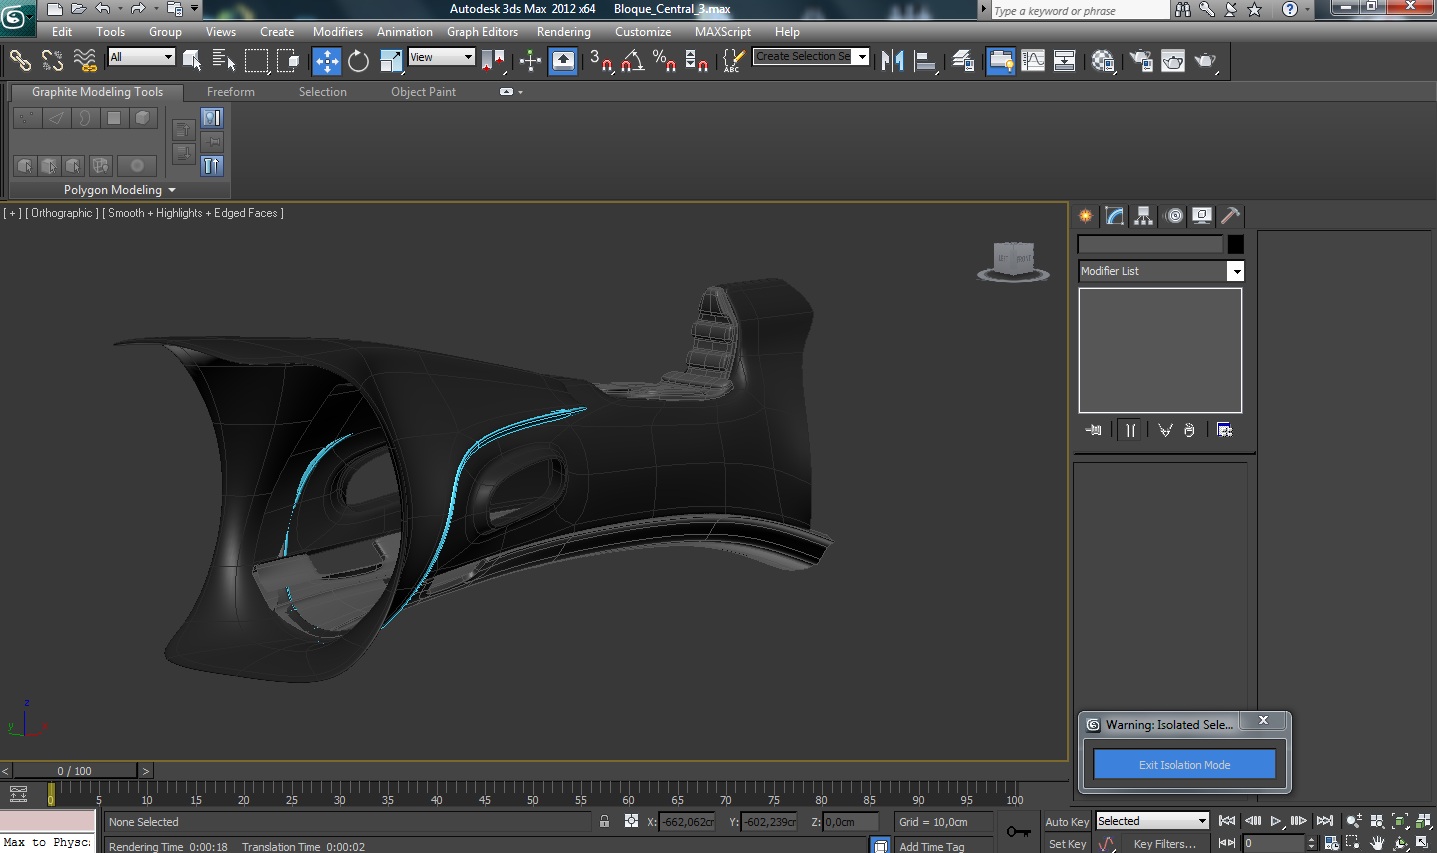Expand the Modifier List dropdown

point(1236,271)
